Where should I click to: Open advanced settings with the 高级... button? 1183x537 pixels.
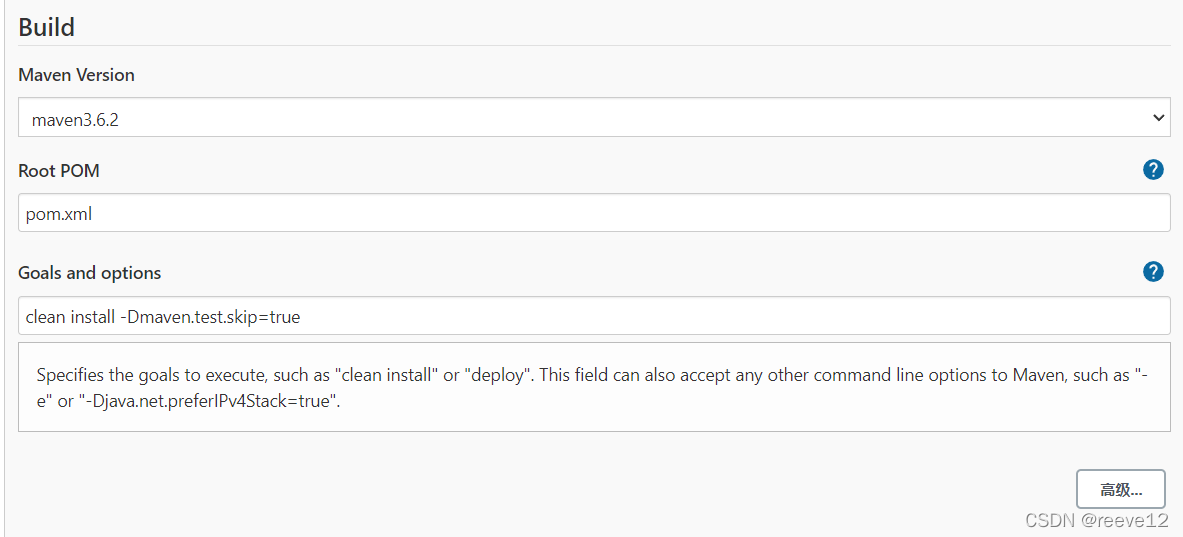pyautogui.click(x=1120, y=489)
